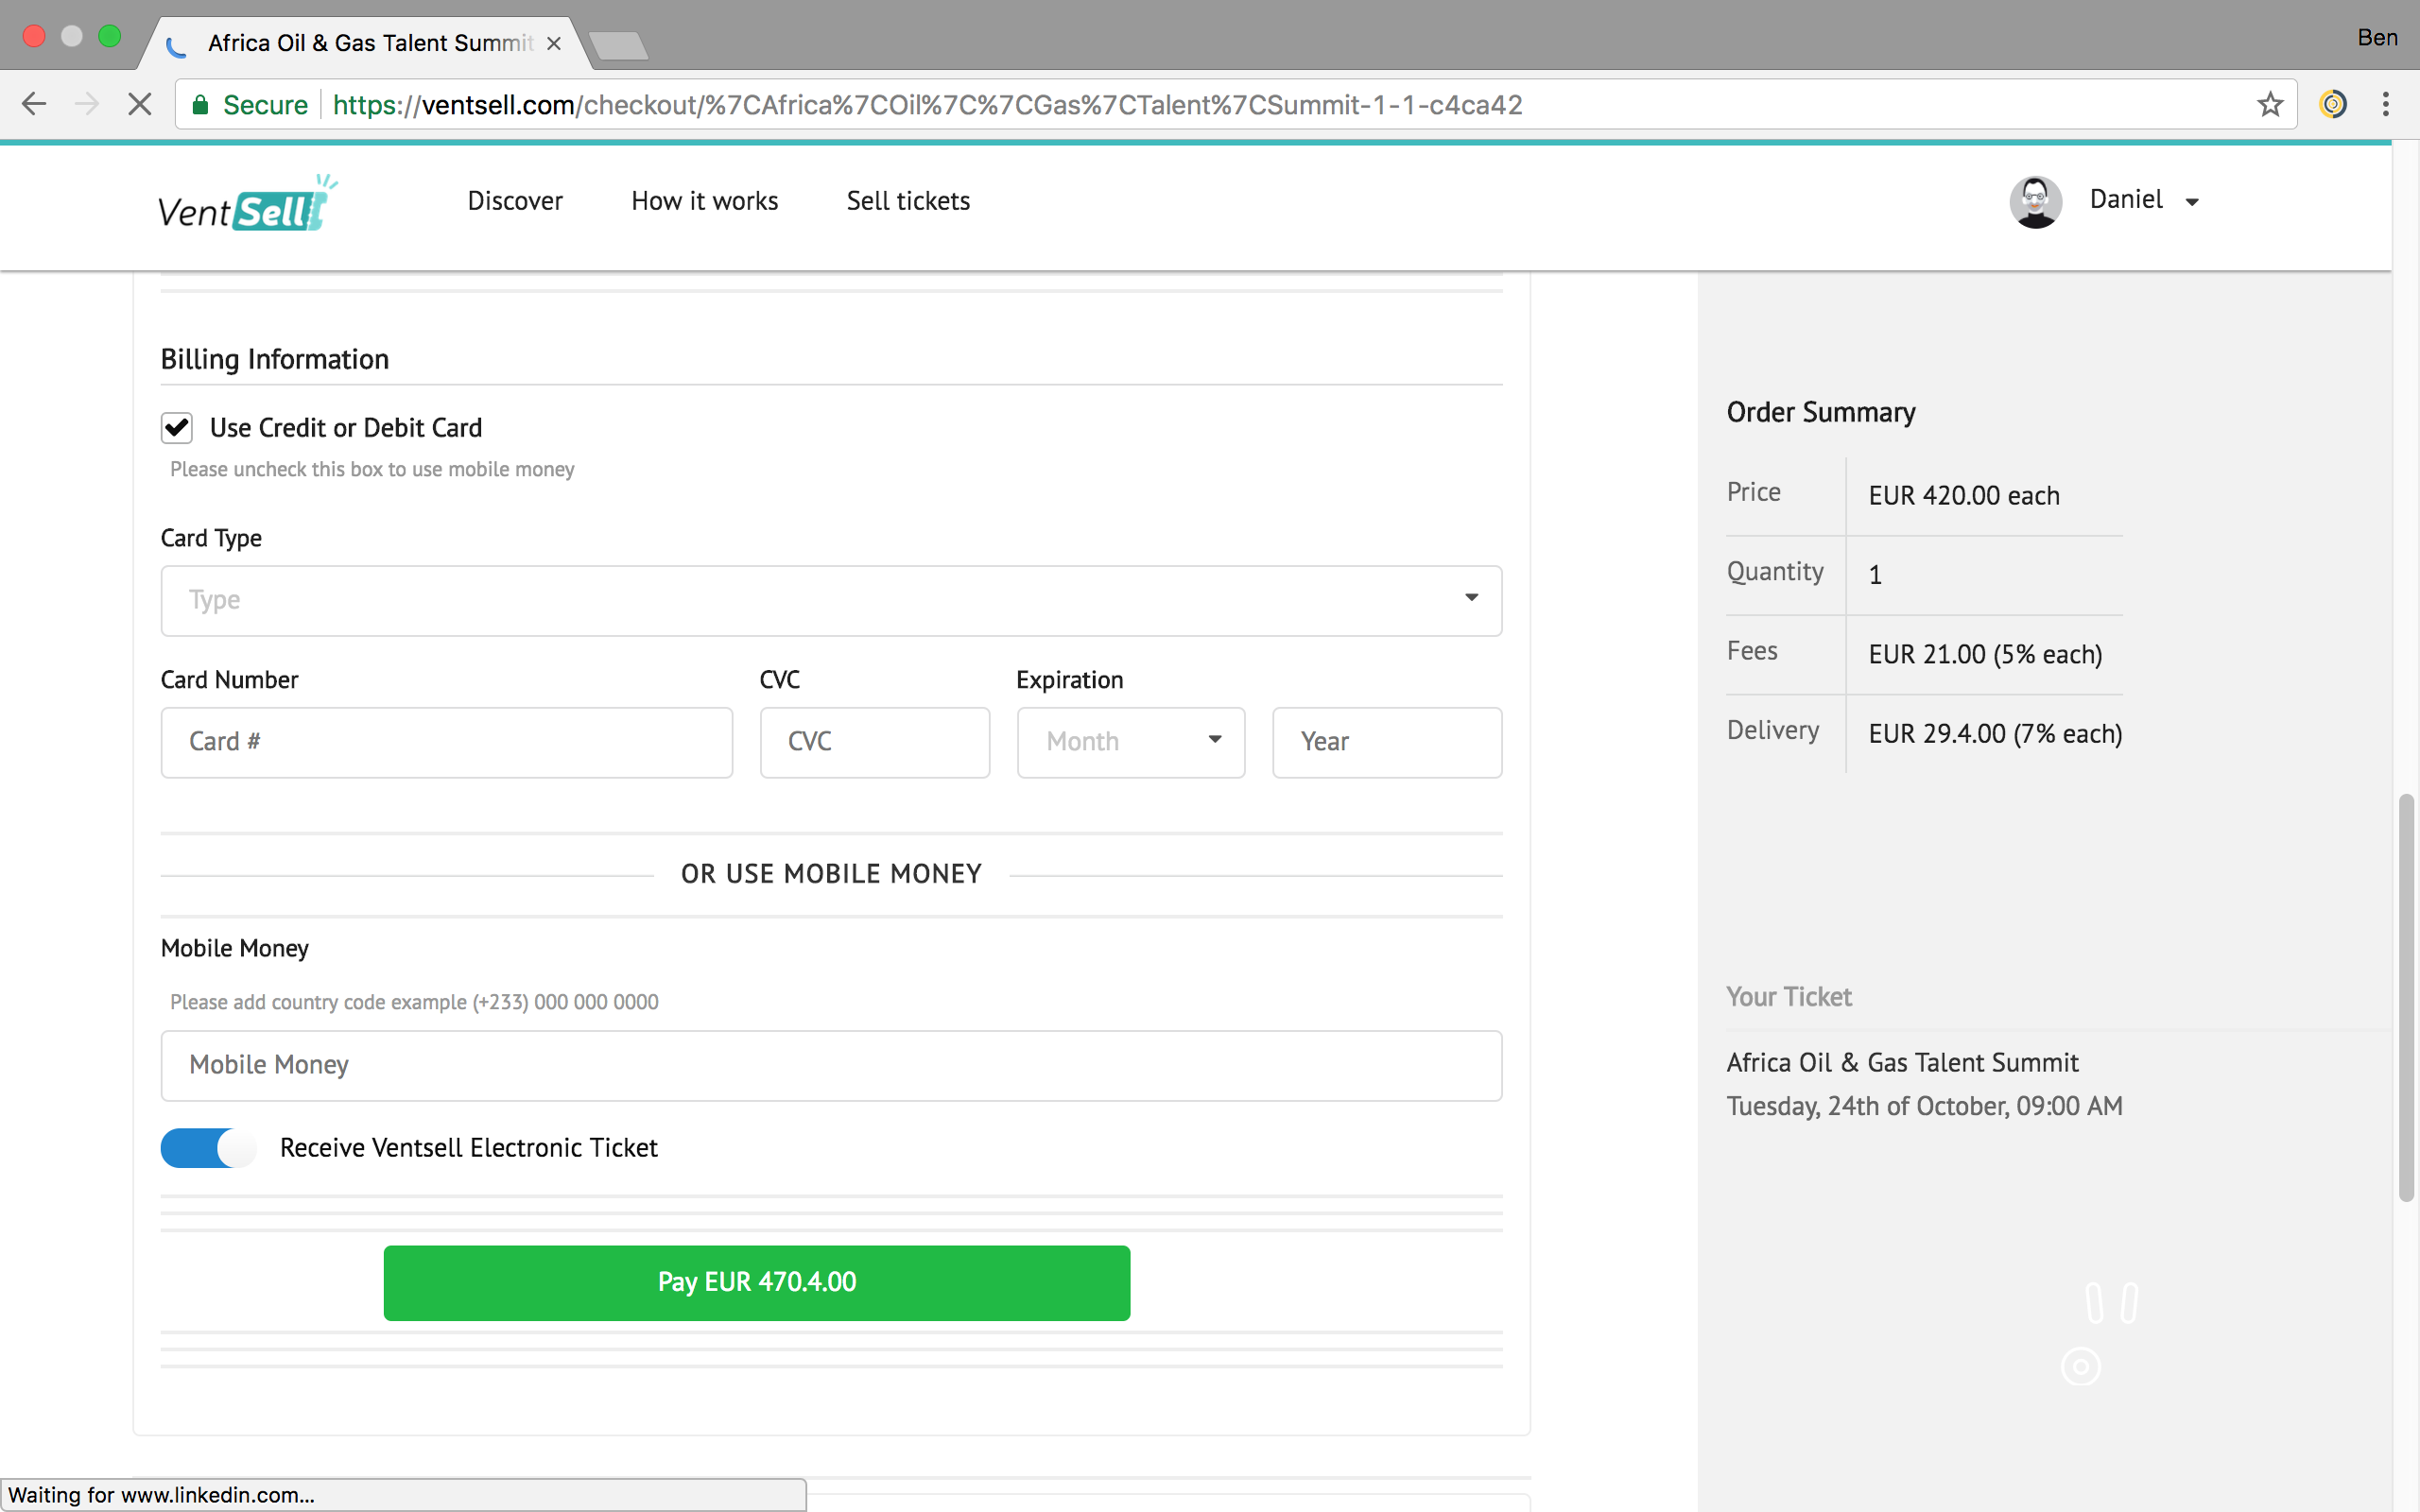Open Daniel user menu arrow
This screenshot has height=1512, width=2420.
[x=2192, y=202]
